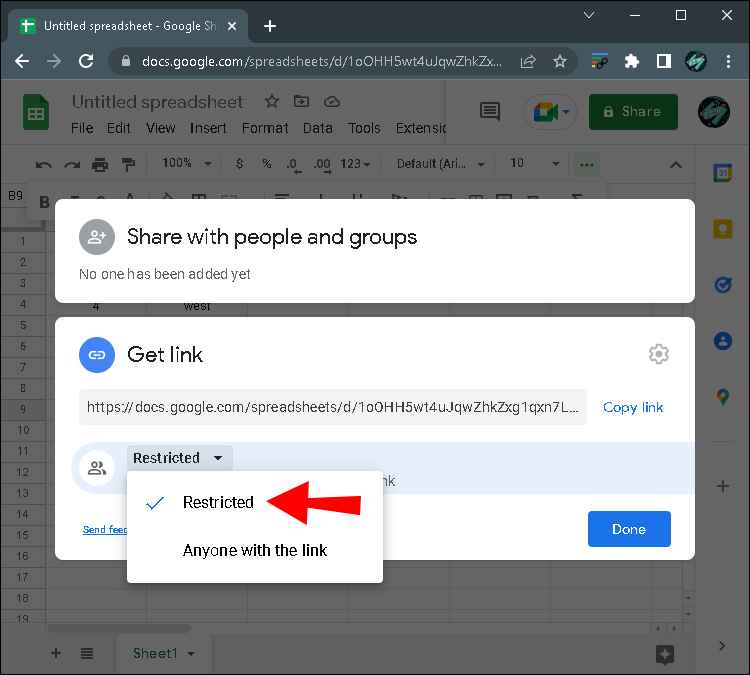Viewport: 750px width, 675px height.
Task: Share this page from address bar
Action: [528, 61]
